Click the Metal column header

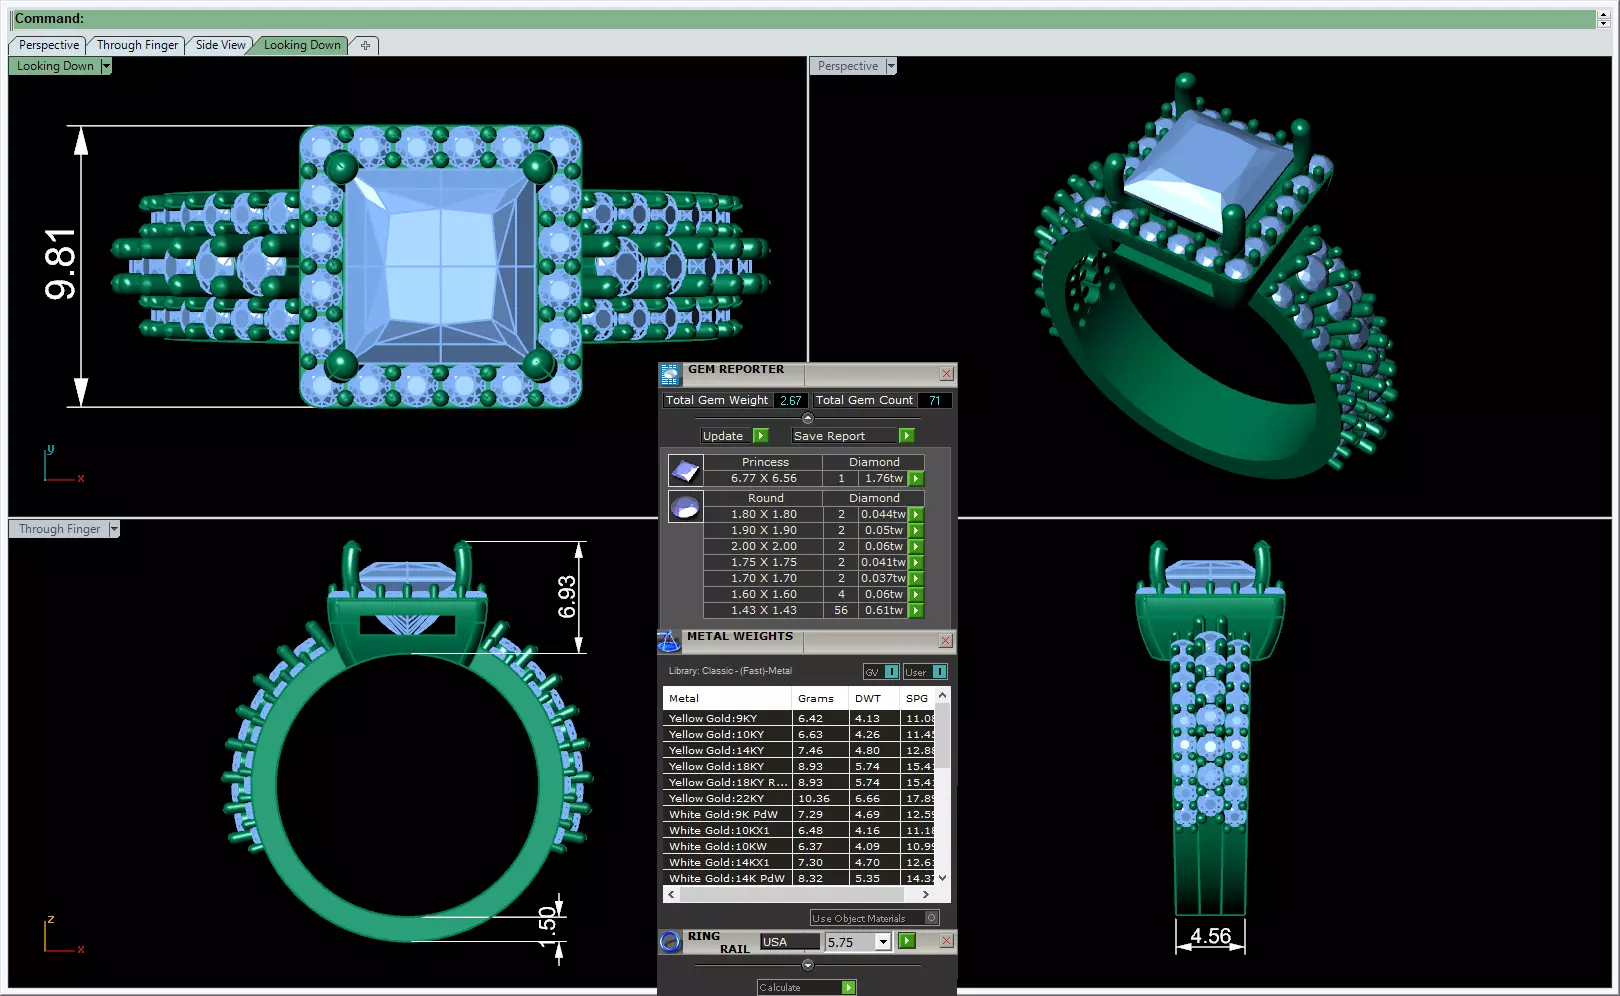click(727, 698)
